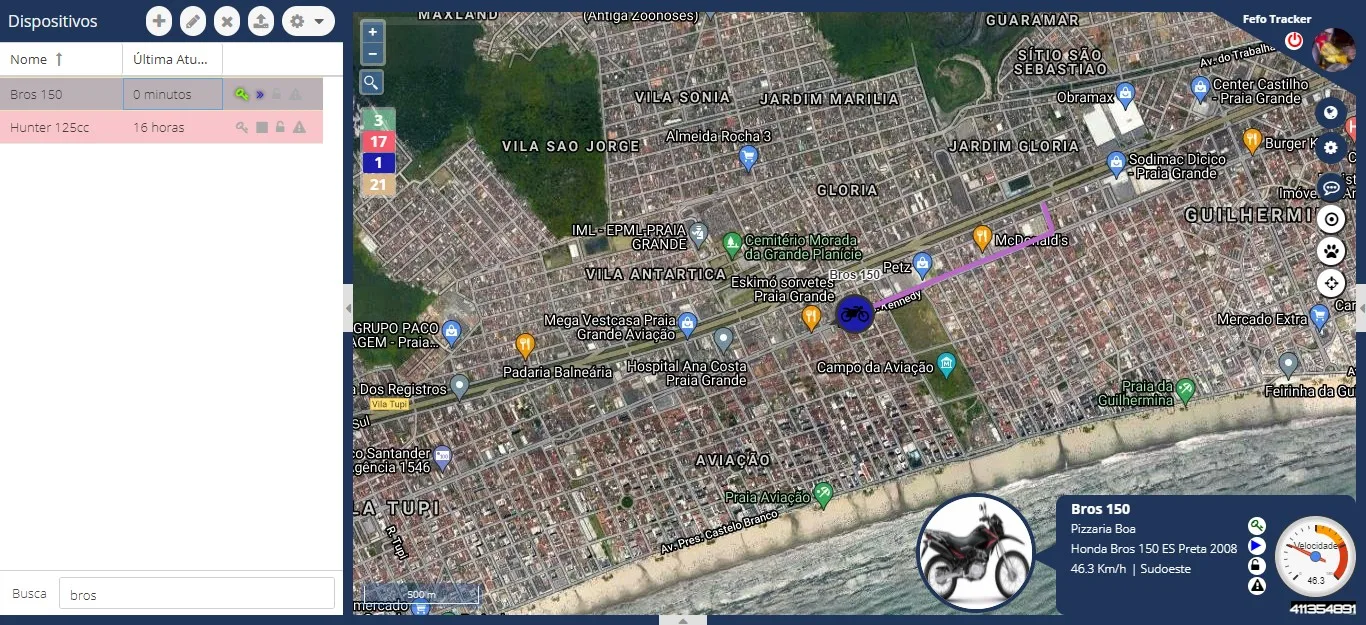Focus the Busca search field
The image size is (1366, 625).
(197, 593)
